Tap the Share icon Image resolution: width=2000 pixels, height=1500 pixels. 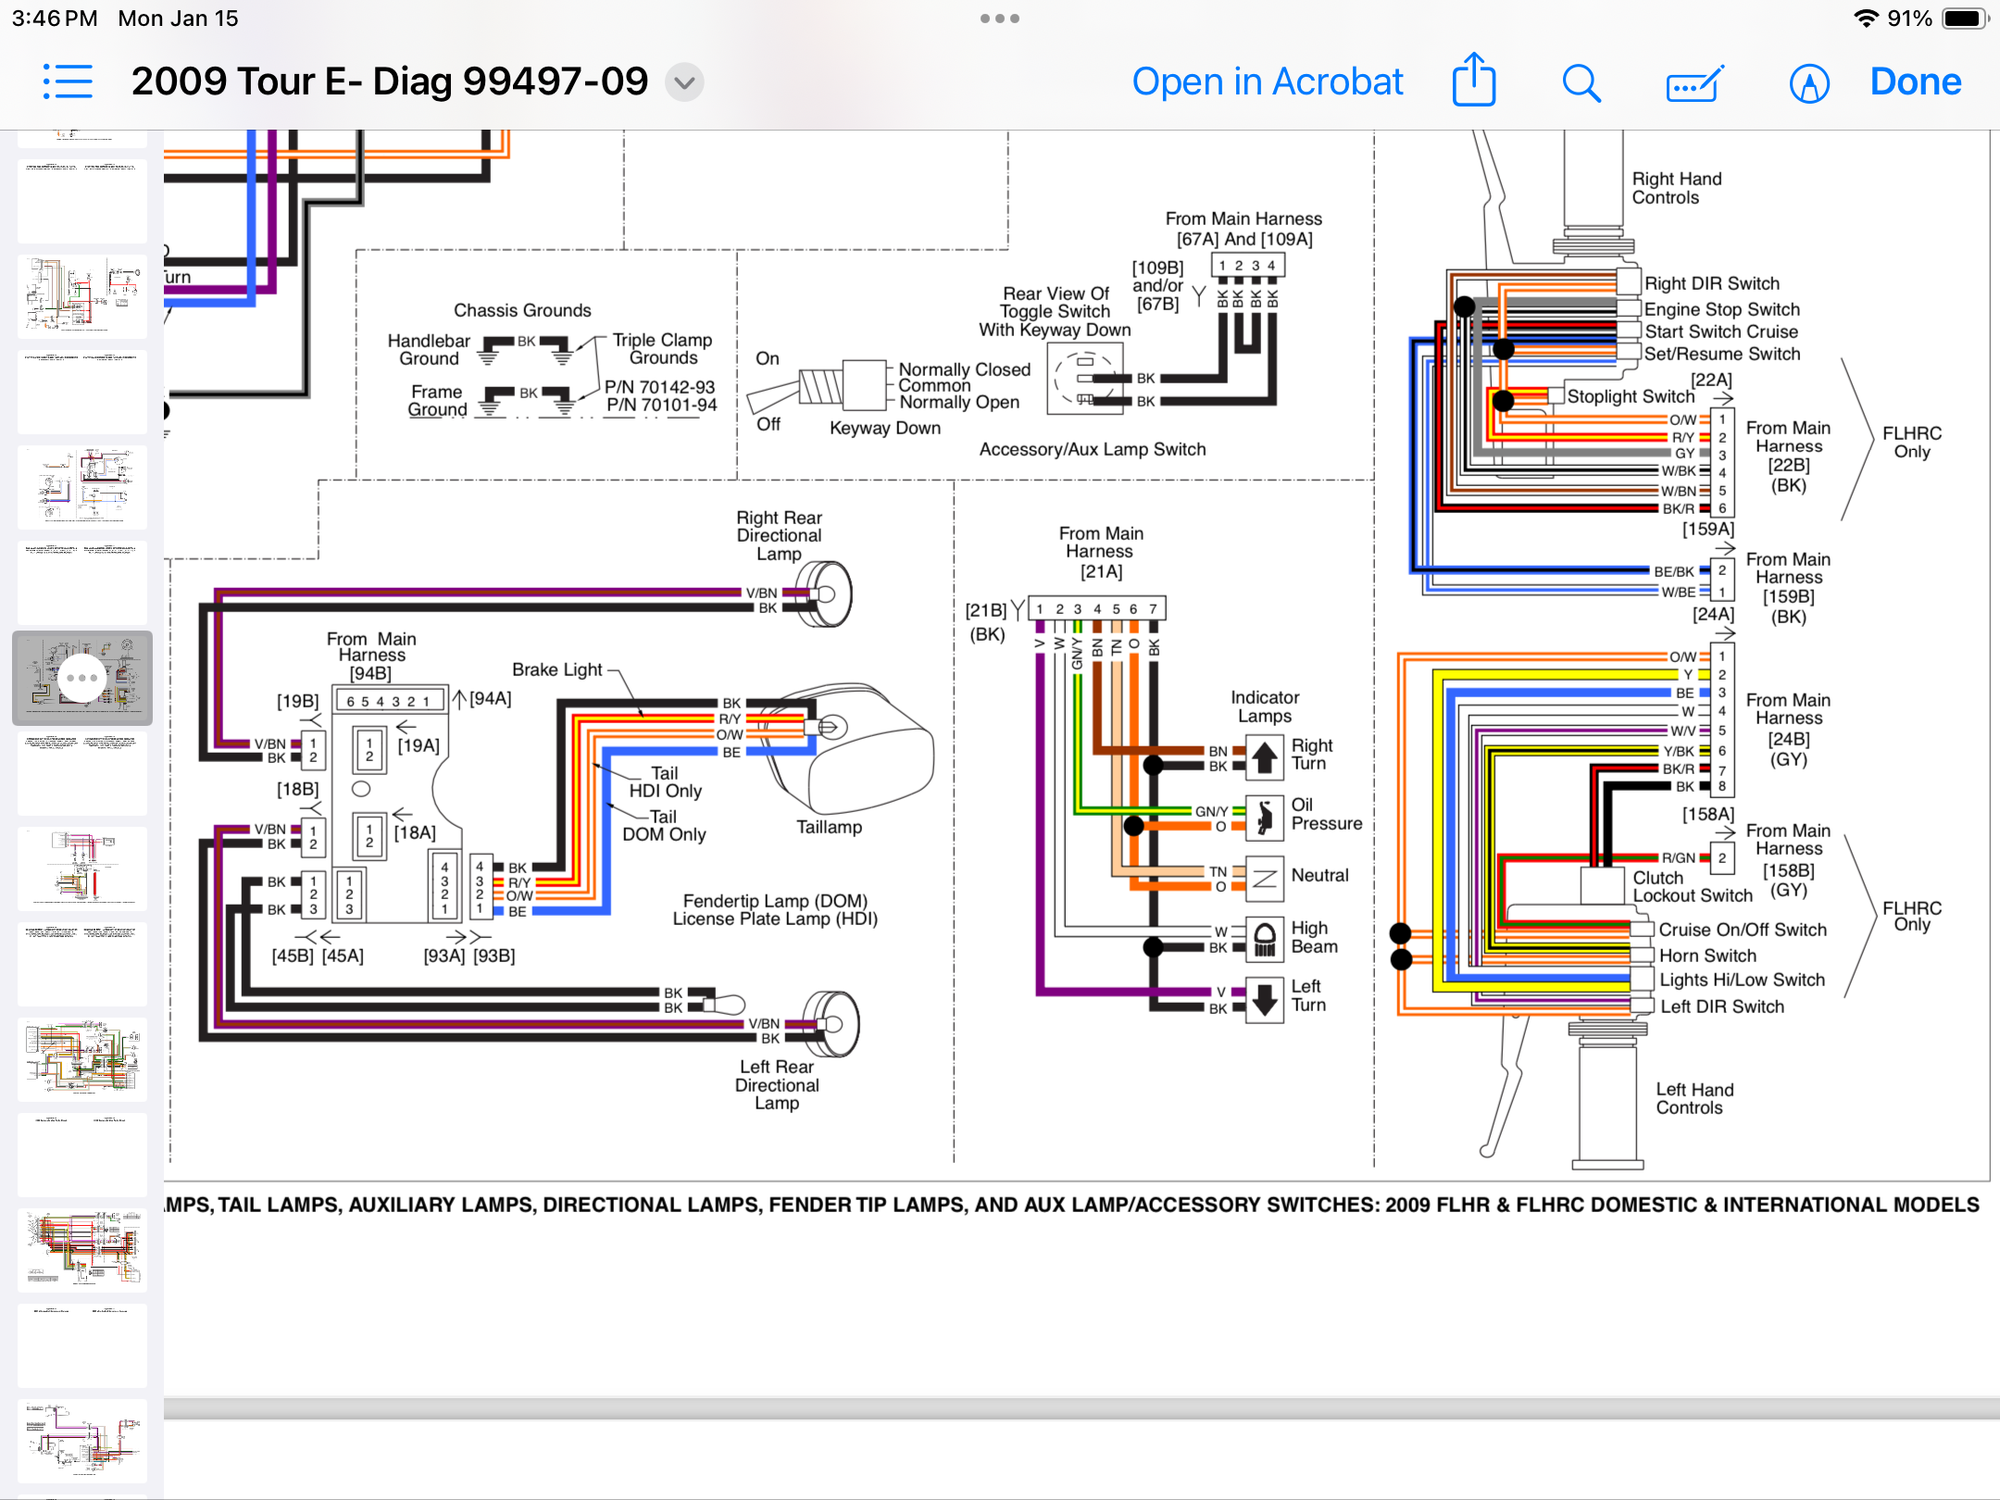[1473, 80]
